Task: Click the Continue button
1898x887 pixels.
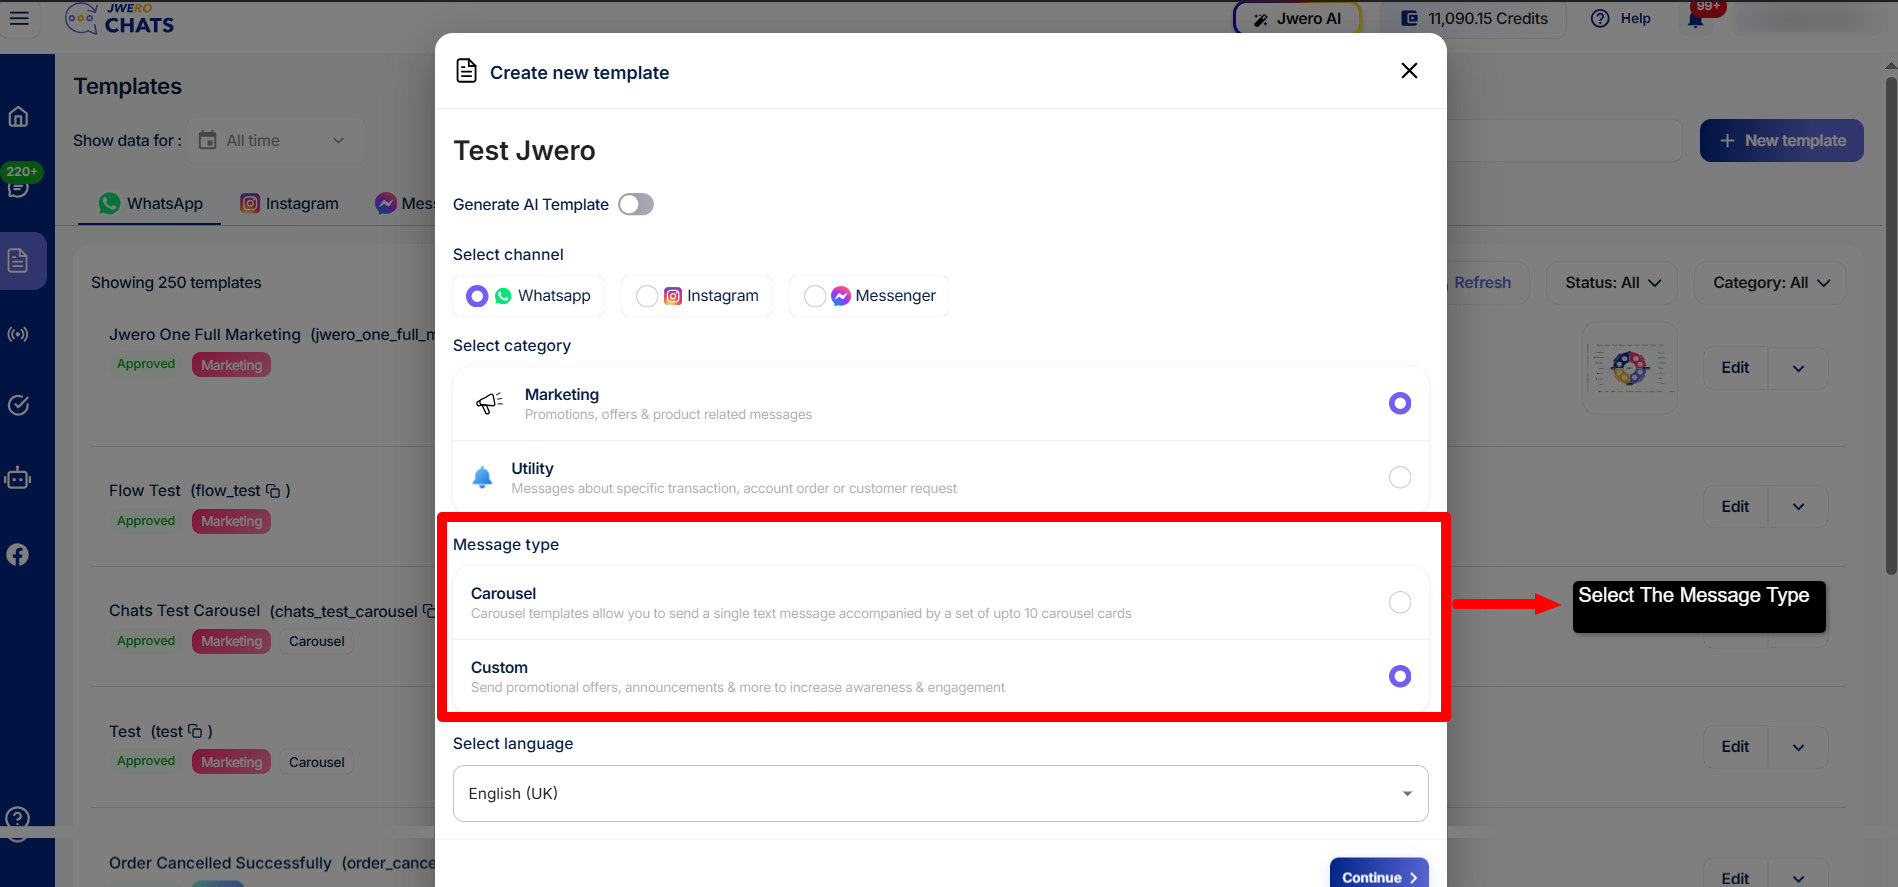Action: 1378,876
